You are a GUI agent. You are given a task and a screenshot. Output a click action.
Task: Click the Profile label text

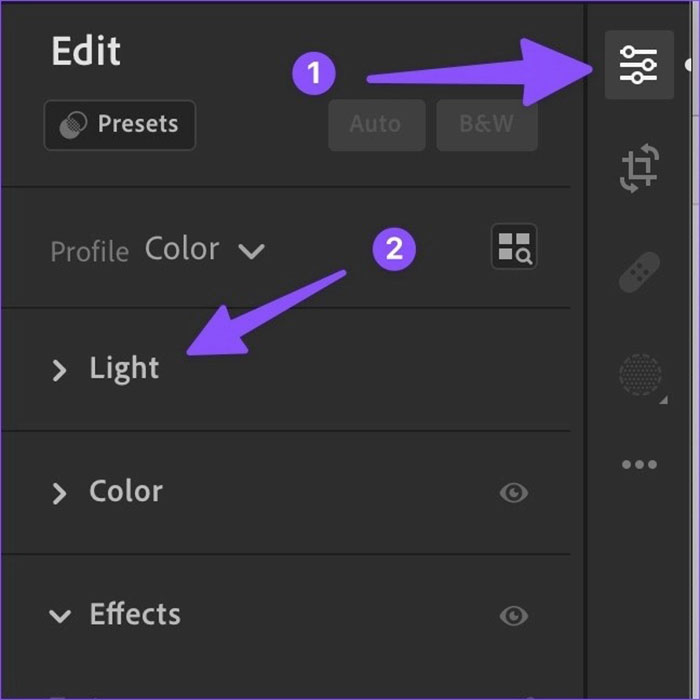(89, 251)
